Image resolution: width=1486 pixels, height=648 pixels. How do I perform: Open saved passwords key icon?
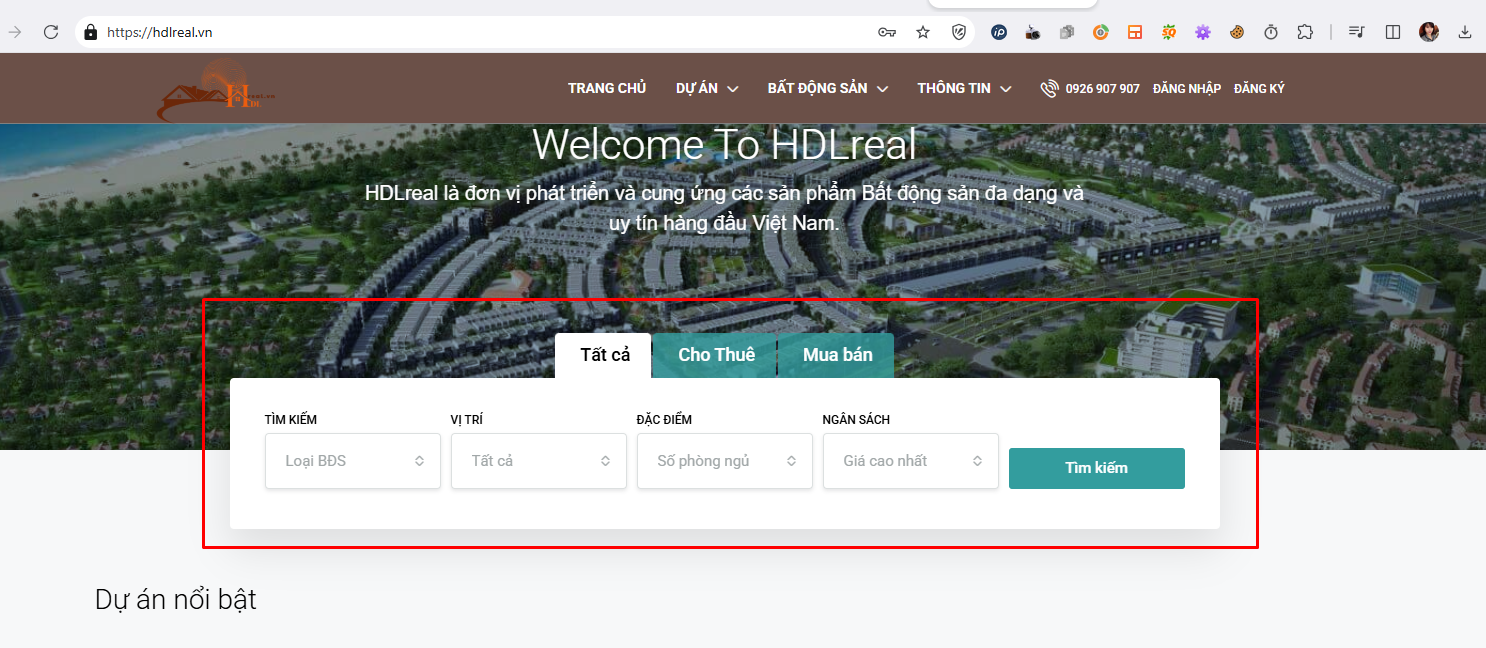(x=887, y=32)
